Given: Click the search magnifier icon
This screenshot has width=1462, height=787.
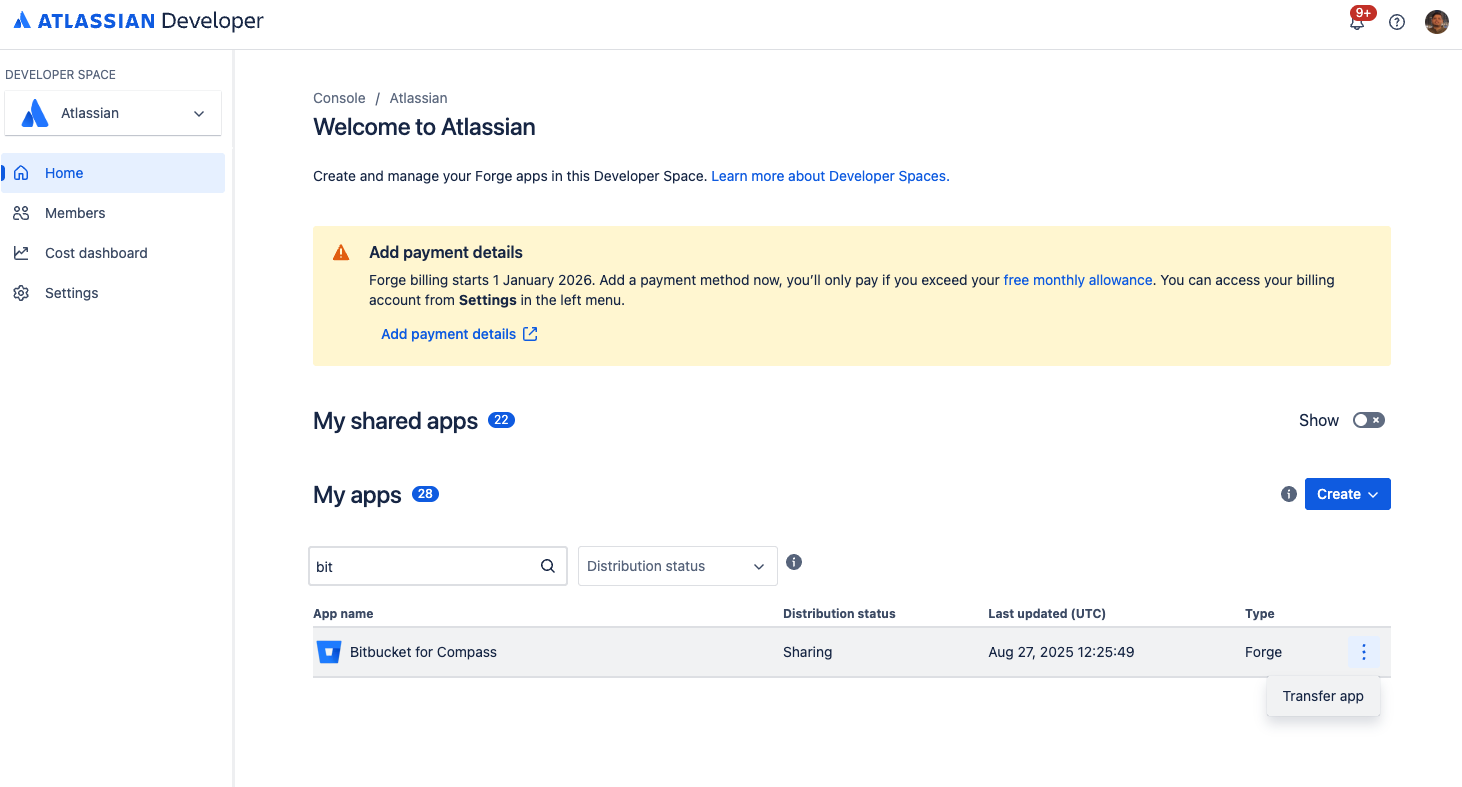Looking at the screenshot, I should pyautogui.click(x=548, y=566).
